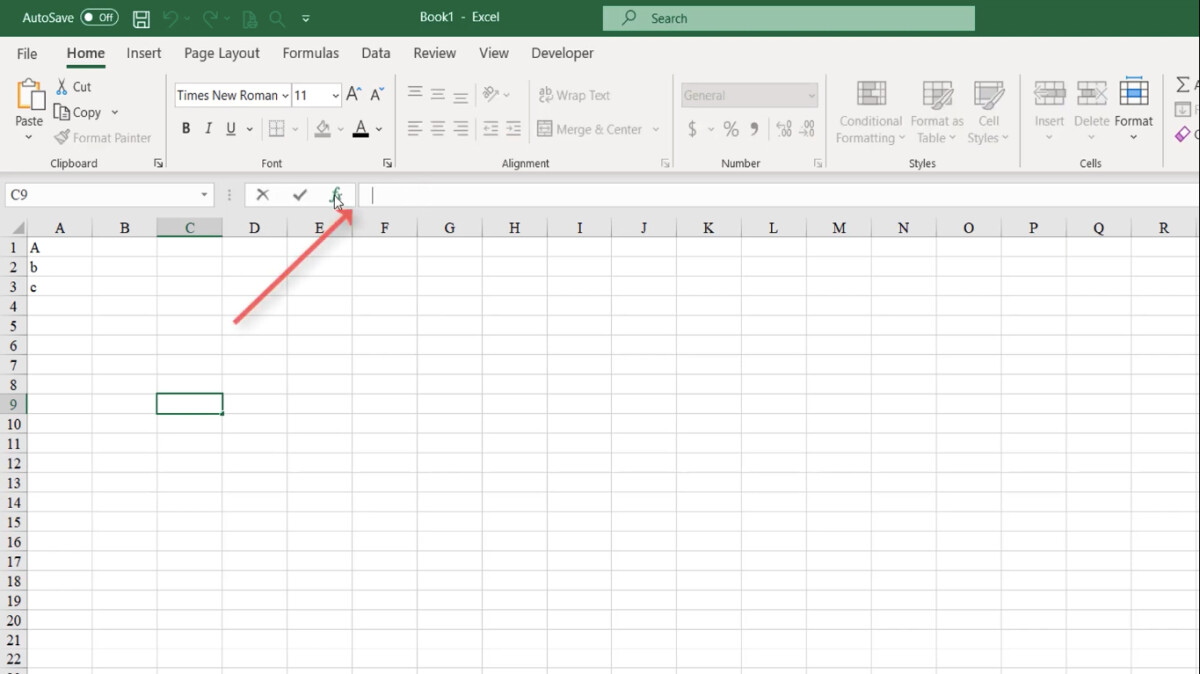Expand the Merge & Center options

(x=655, y=129)
